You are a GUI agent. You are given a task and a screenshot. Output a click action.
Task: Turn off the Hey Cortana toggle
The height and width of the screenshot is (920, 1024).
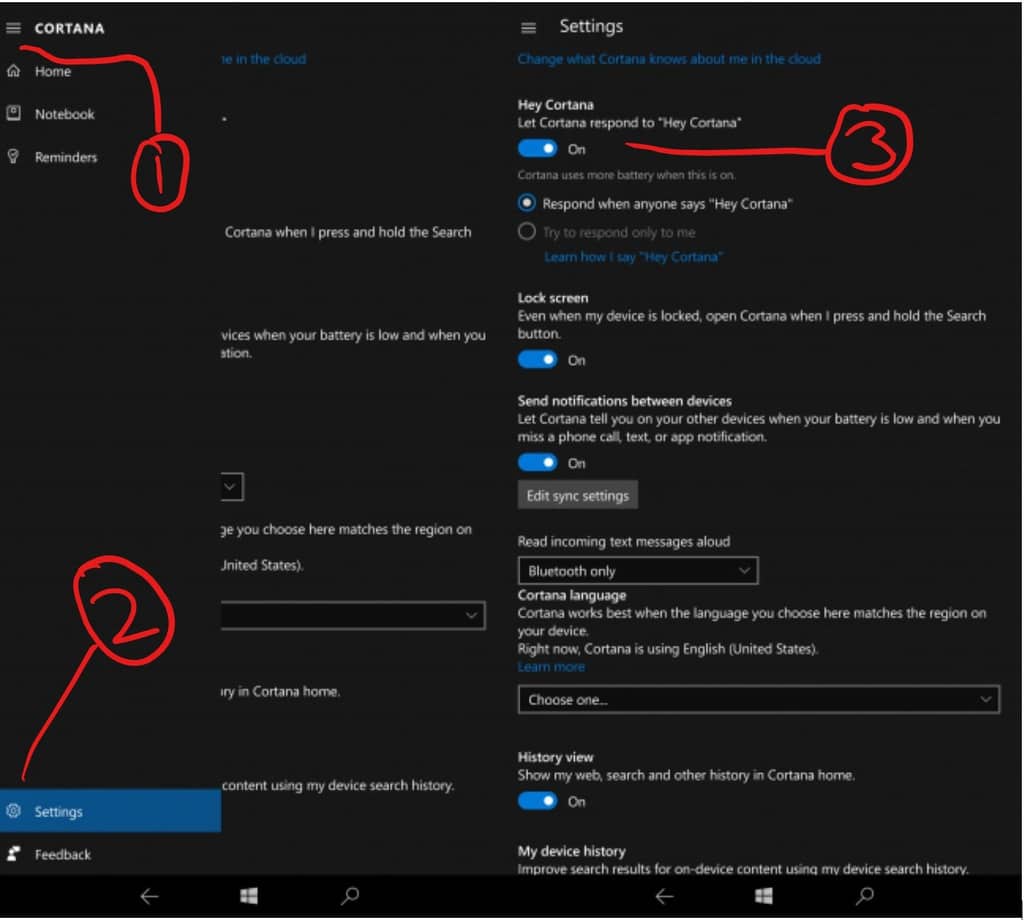pos(537,149)
